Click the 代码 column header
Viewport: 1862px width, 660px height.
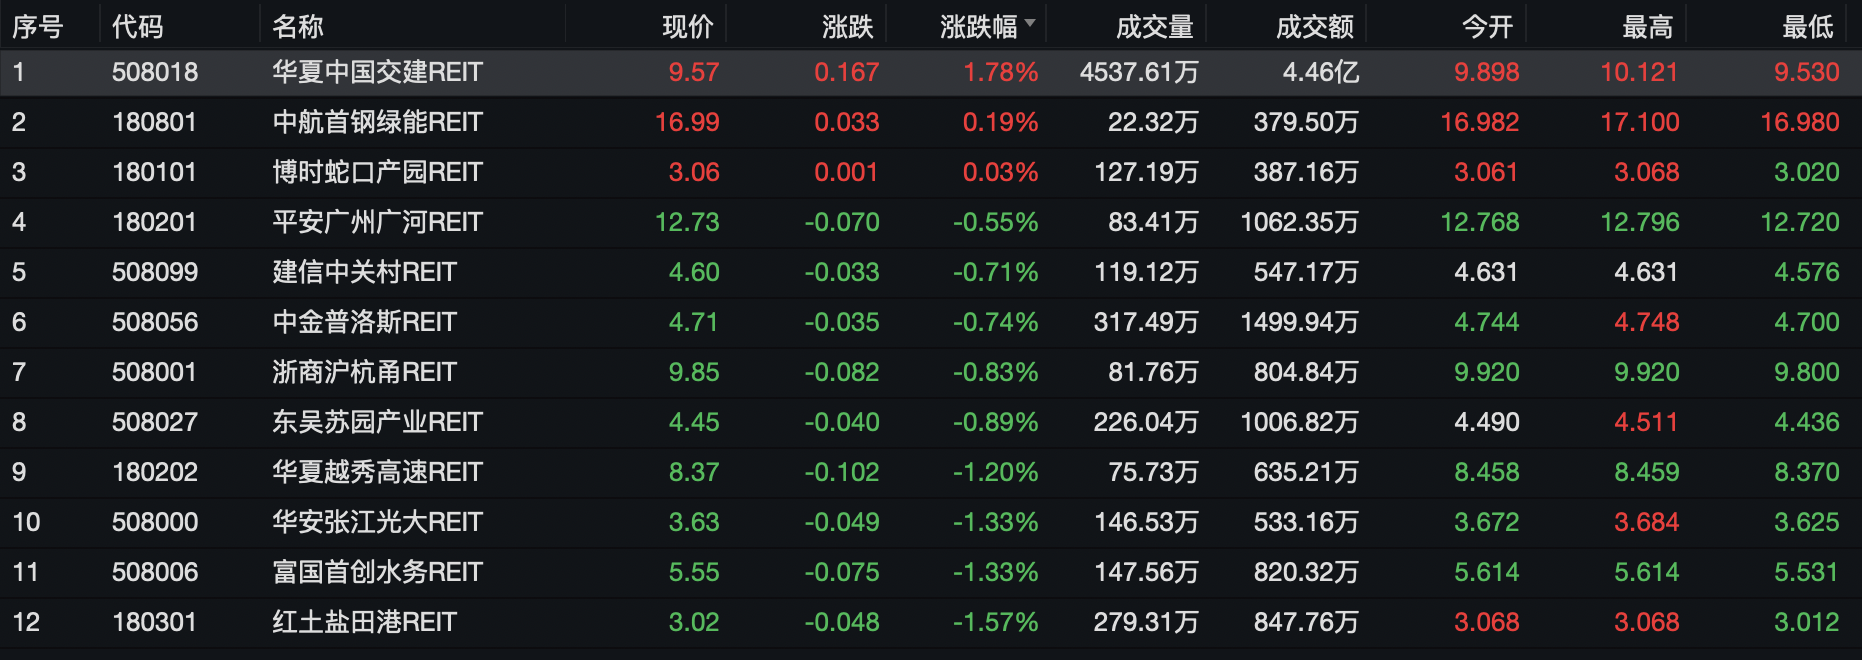(x=137, y=27)
